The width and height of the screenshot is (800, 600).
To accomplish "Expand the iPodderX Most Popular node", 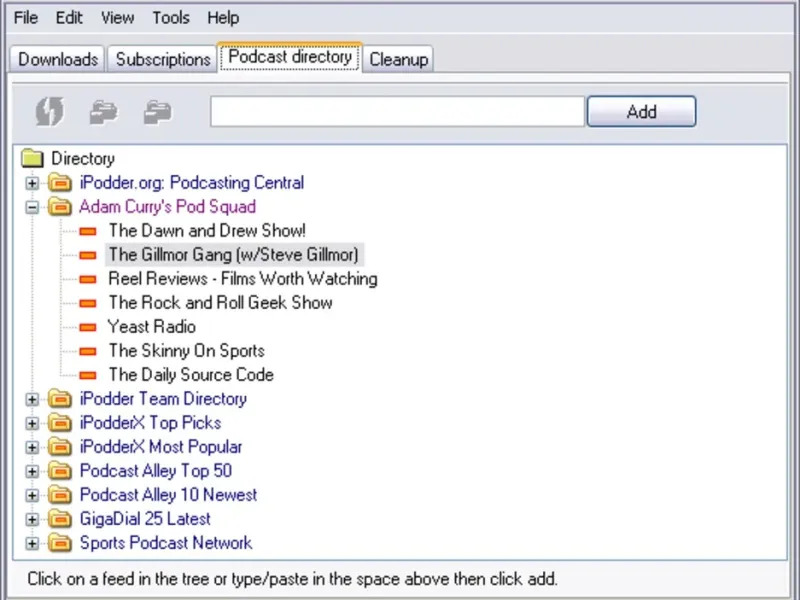I will [32, 447].
